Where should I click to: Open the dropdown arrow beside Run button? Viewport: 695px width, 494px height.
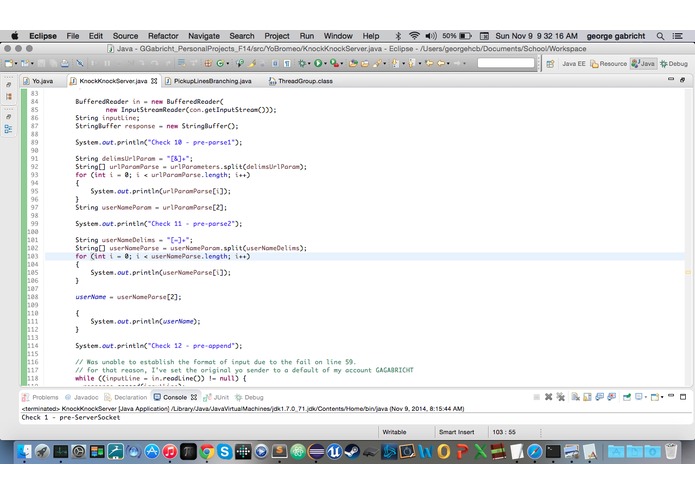pos(325,64)
